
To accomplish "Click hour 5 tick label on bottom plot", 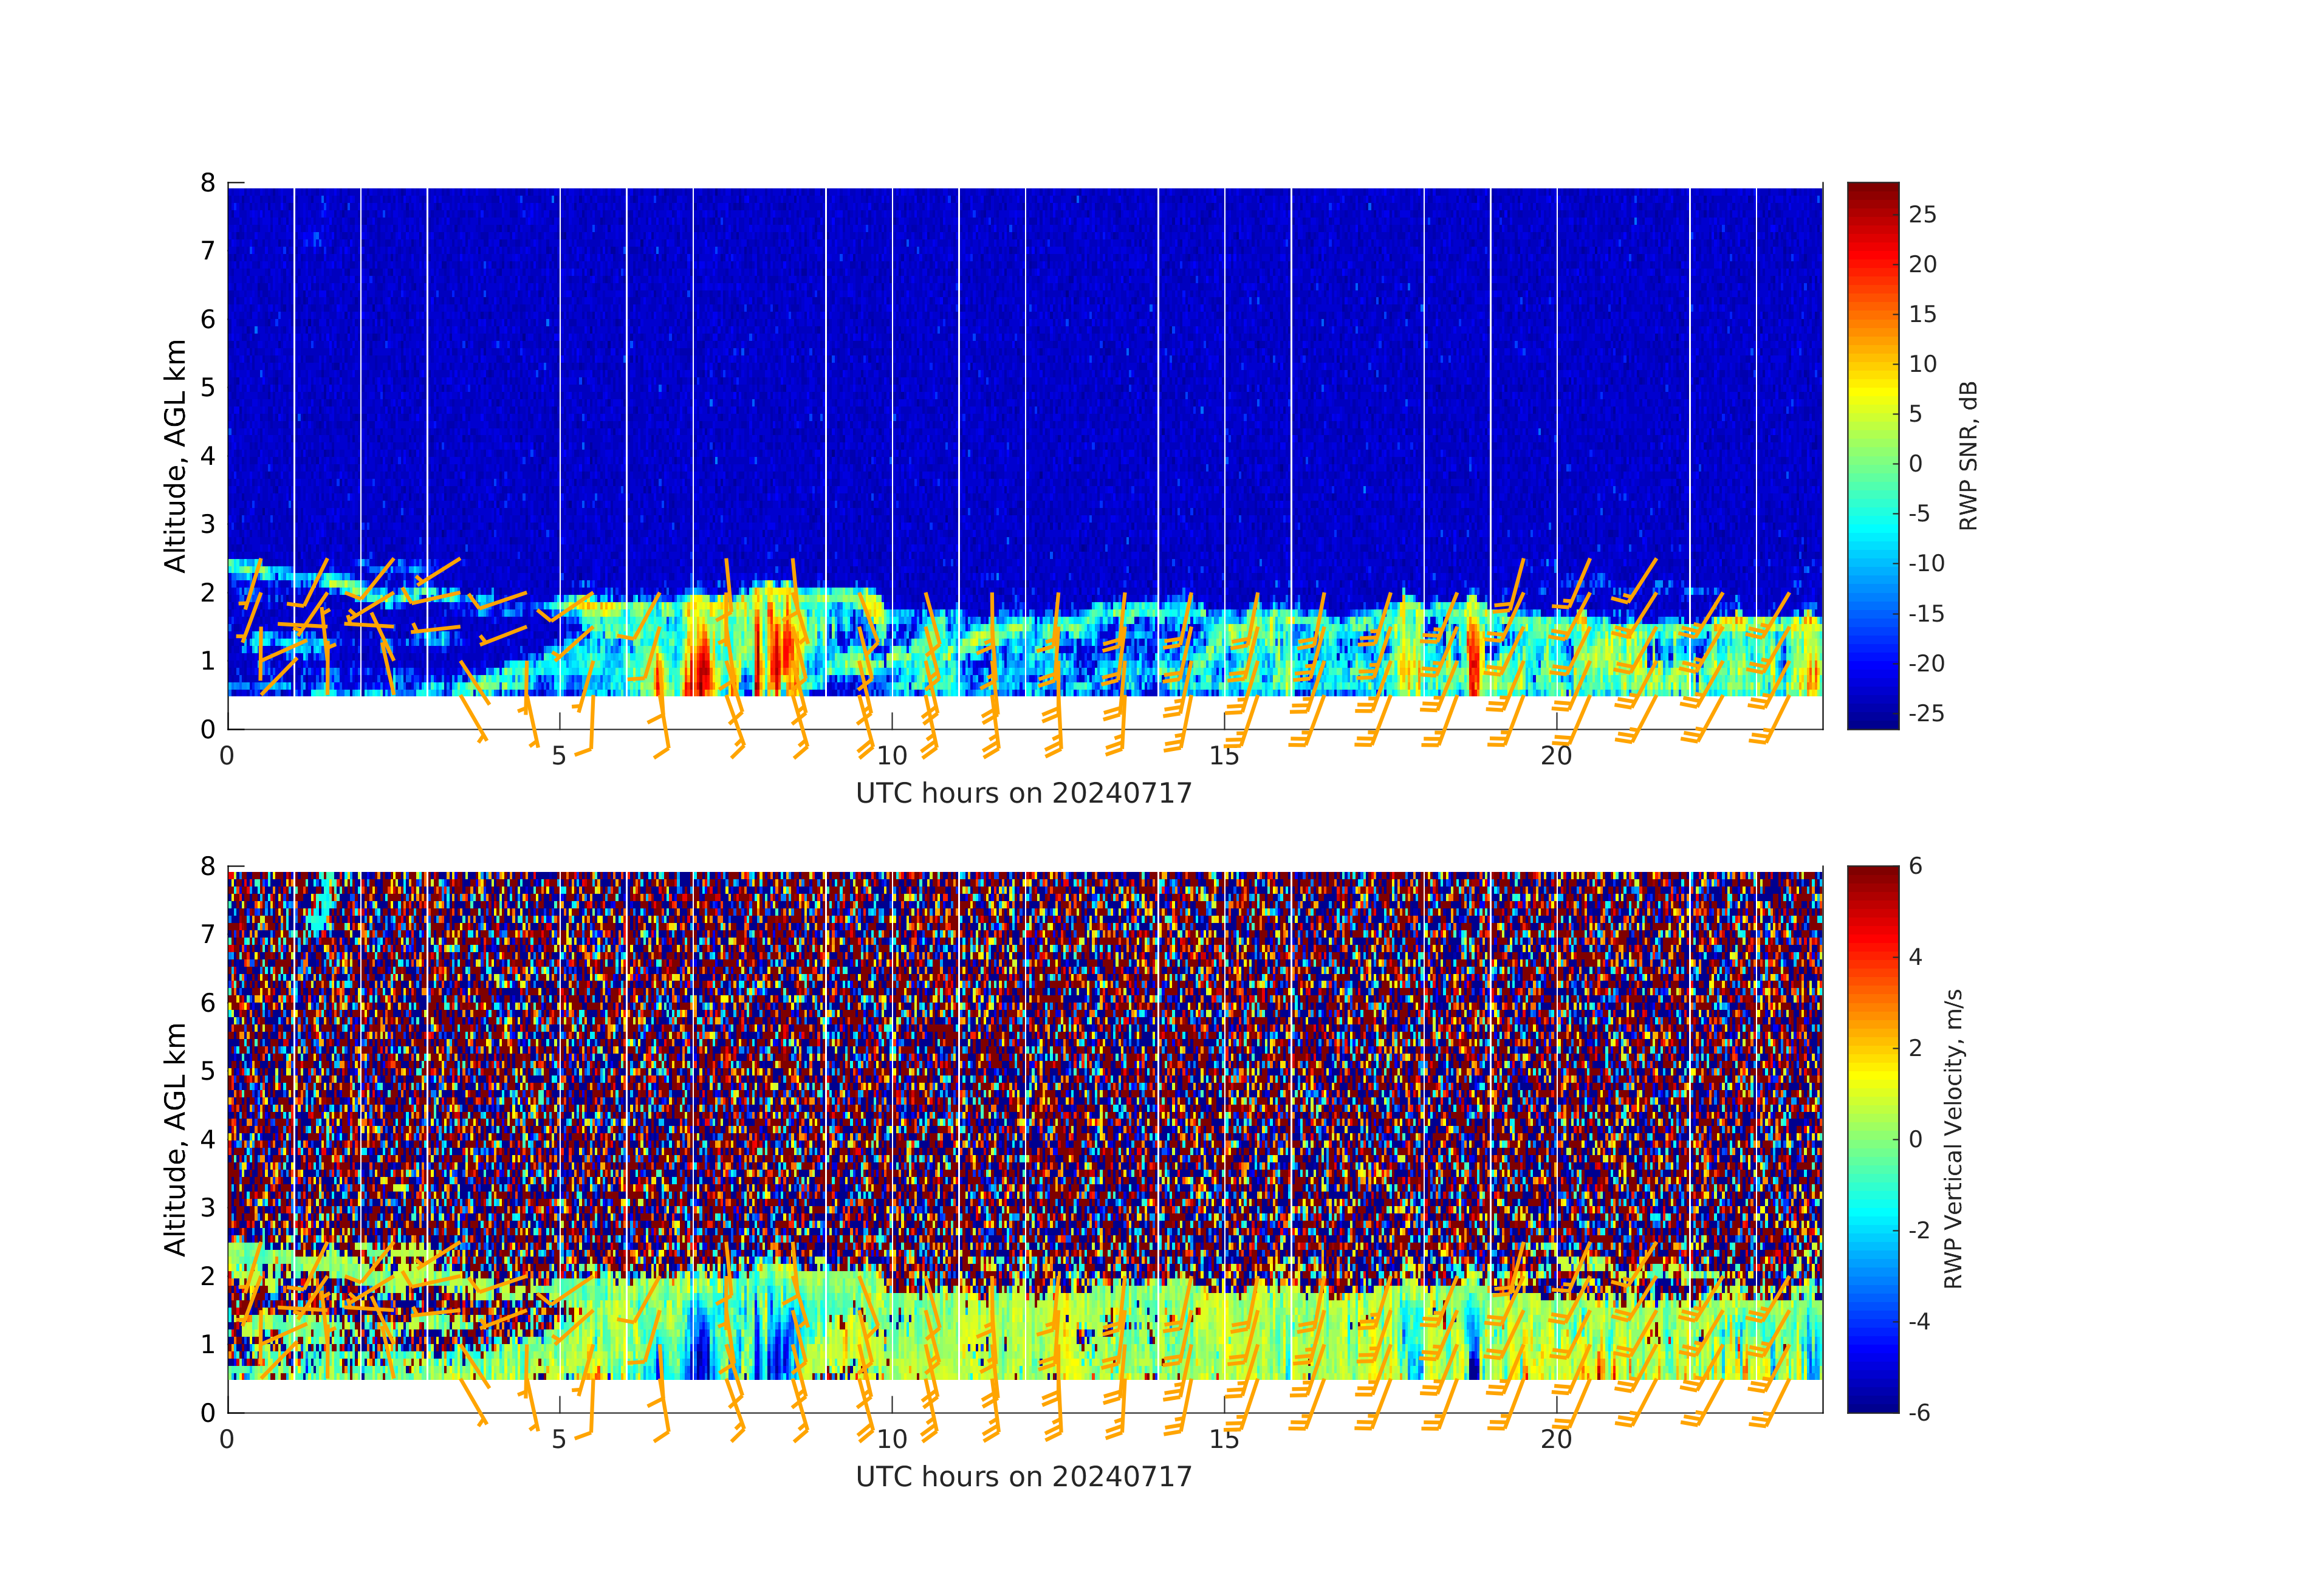I will (x=559, y=1440).
